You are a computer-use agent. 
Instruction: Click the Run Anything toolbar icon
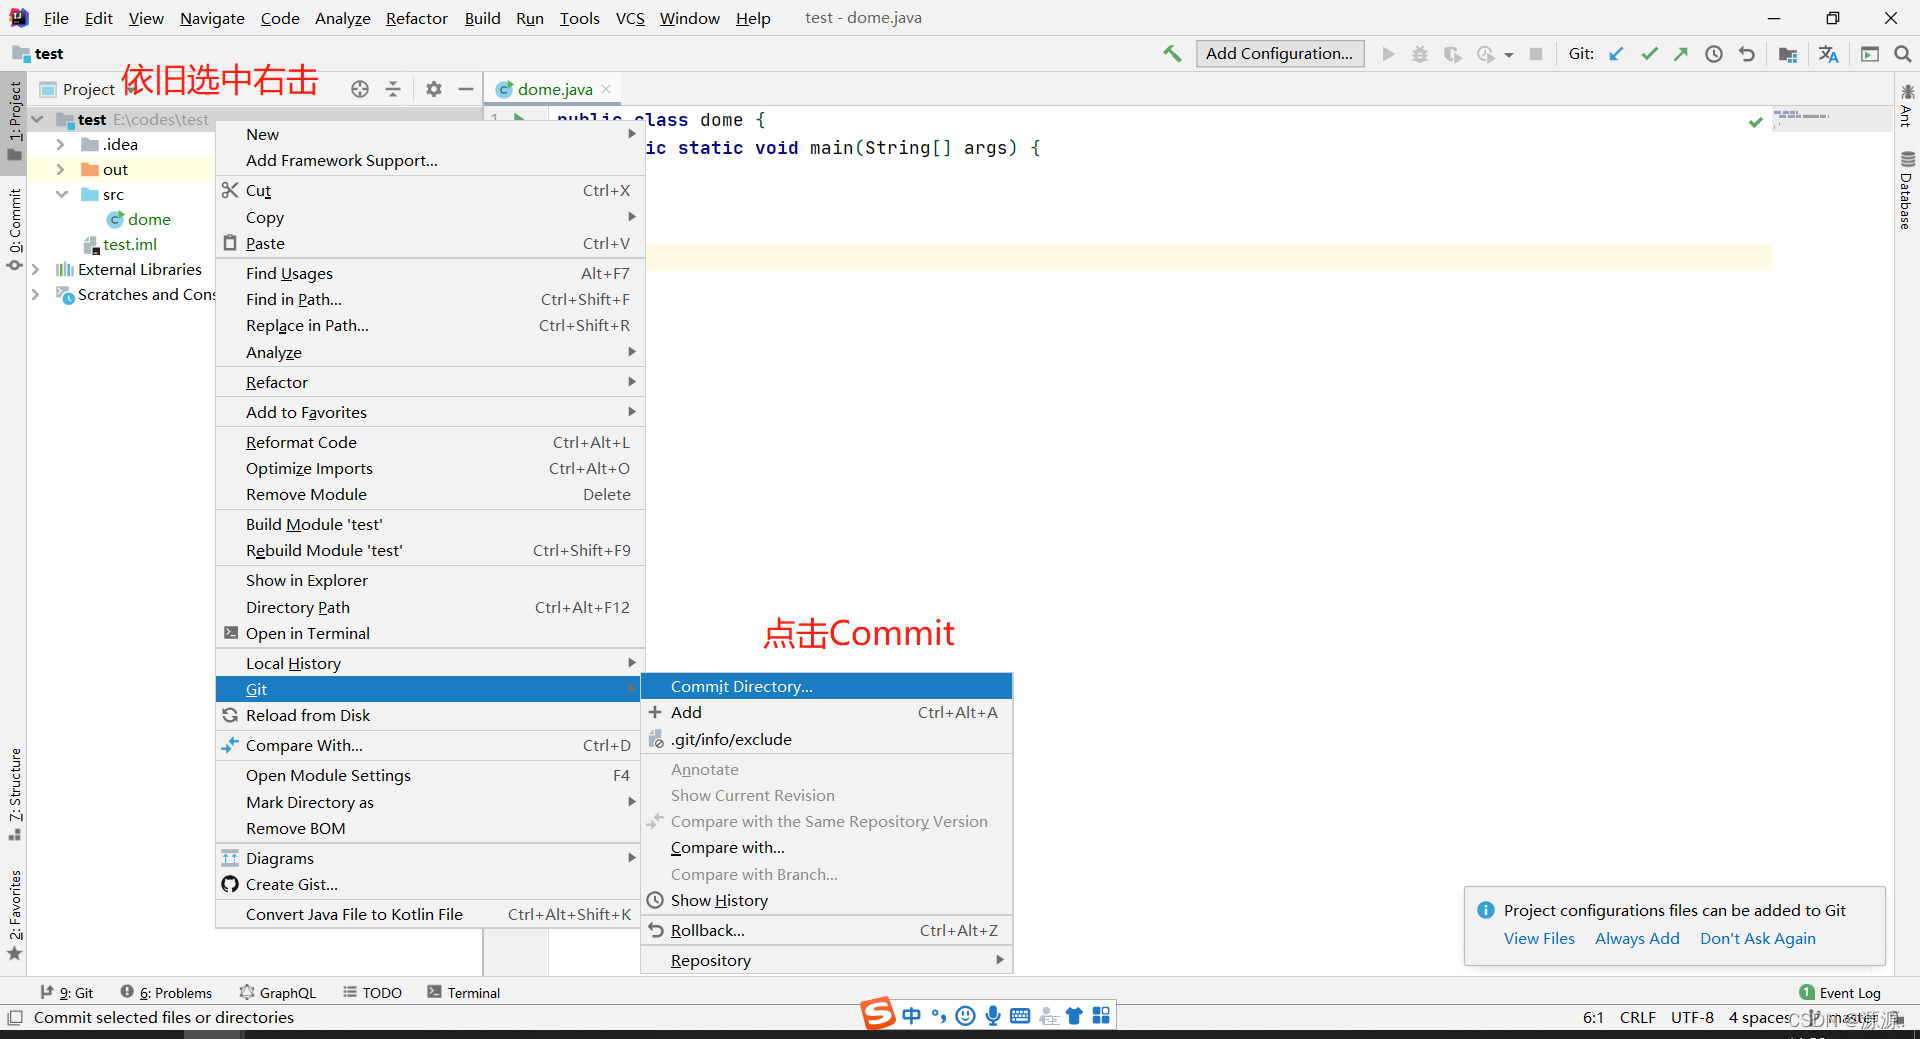pyautogui.click(x=1870, y=54)
